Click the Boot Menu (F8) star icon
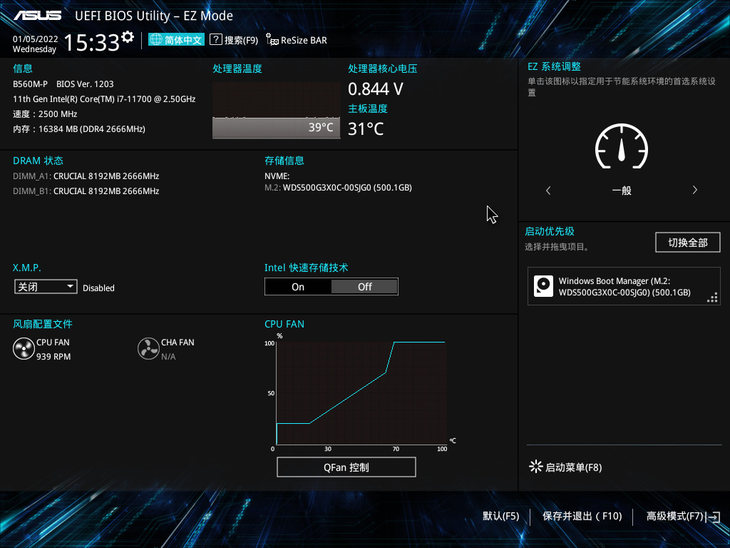 coord(534,467)
